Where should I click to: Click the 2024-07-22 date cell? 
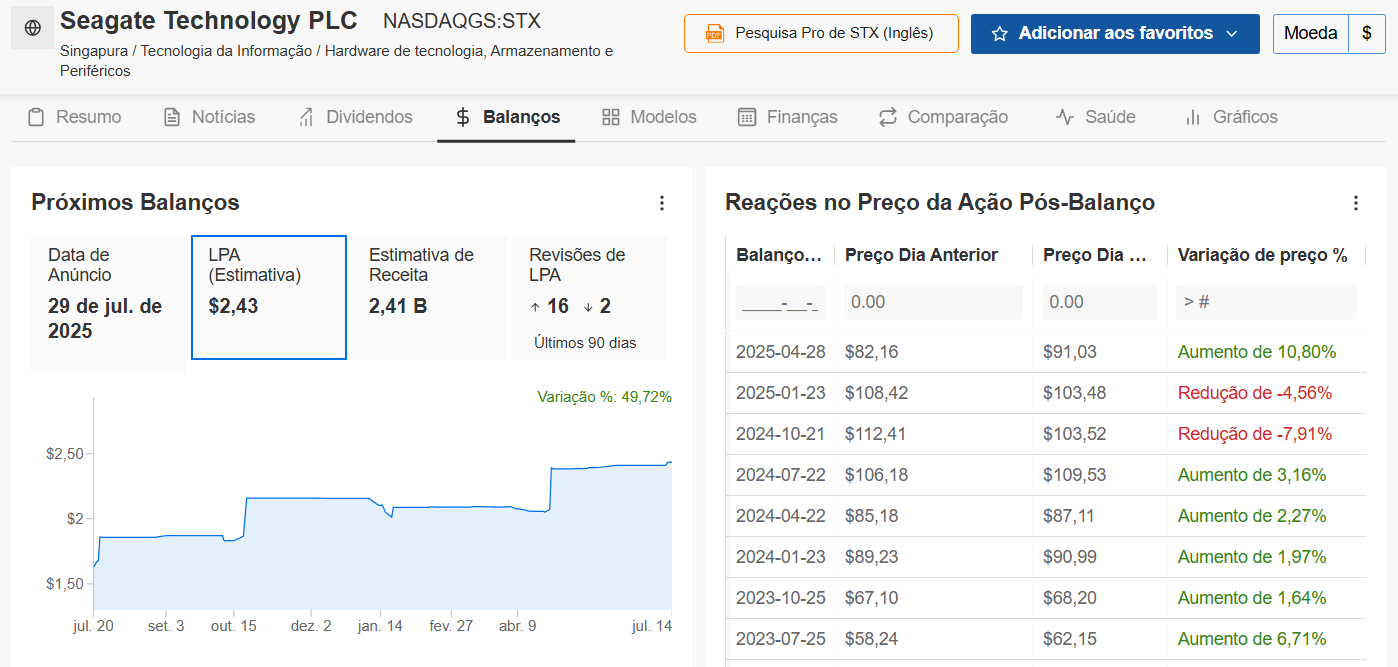781,475
